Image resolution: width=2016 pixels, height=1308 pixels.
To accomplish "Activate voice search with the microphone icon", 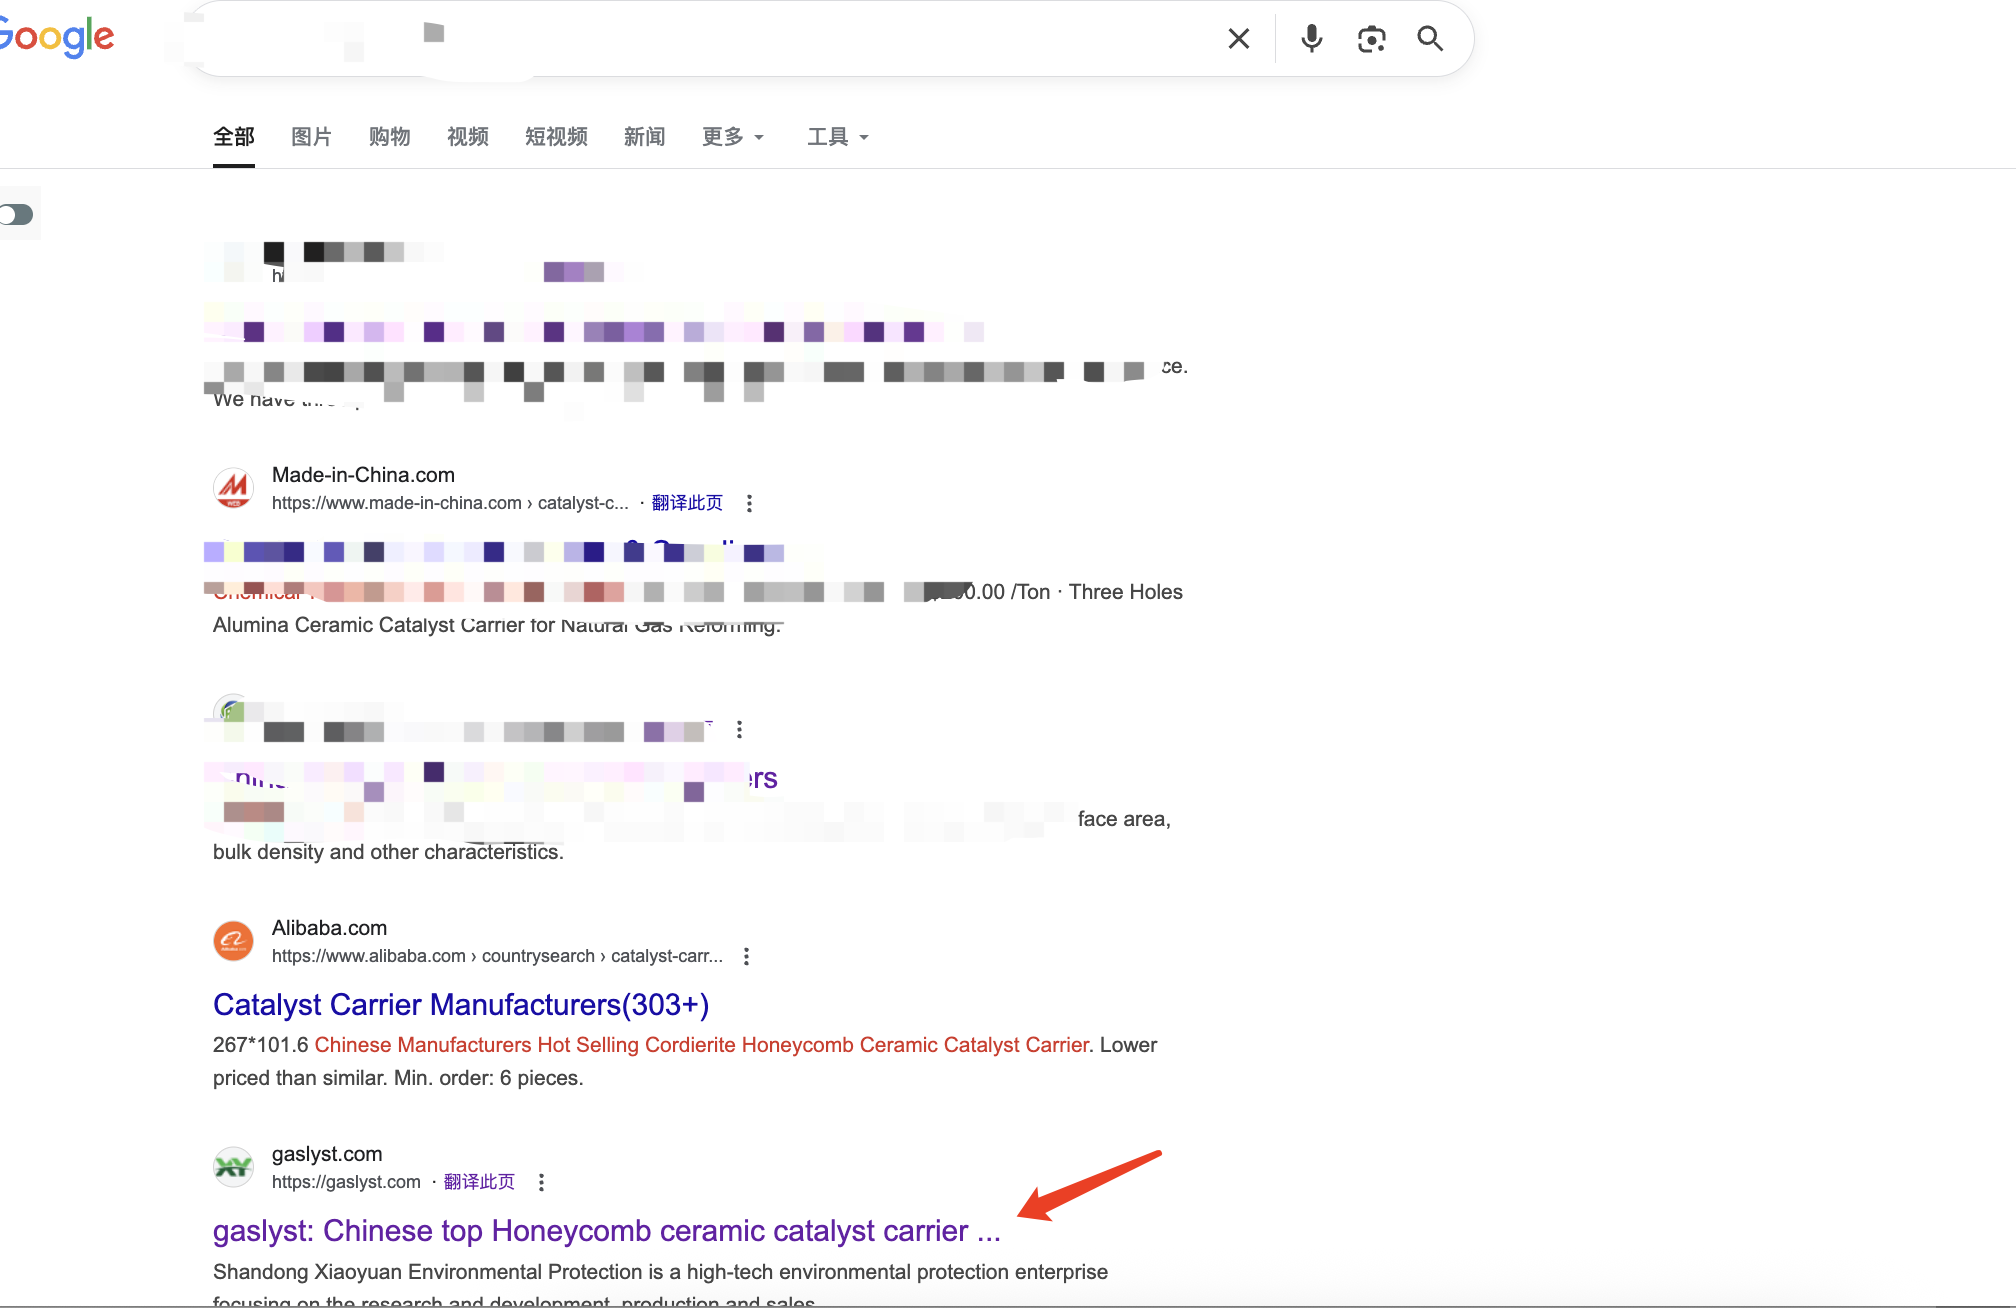I will pyautogui.click(x=1311, y=38).
